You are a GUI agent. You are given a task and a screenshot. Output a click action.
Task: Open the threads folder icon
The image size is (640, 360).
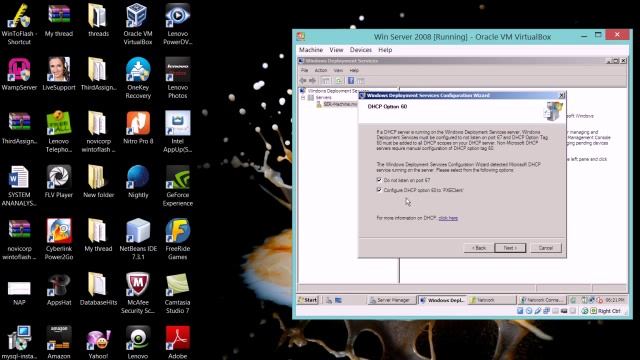(98, 20)
